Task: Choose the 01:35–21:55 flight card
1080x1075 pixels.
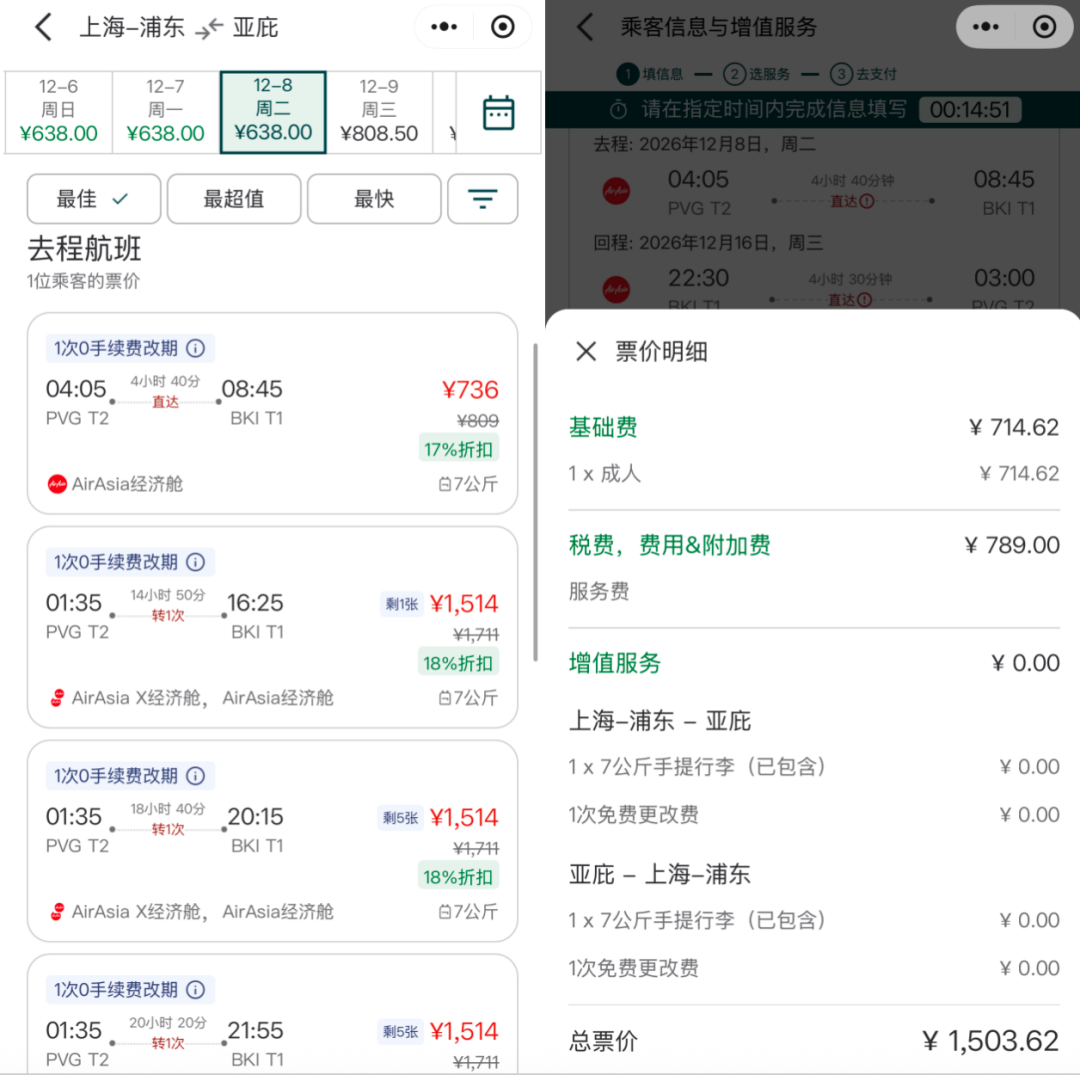Action: point(272,1014)
